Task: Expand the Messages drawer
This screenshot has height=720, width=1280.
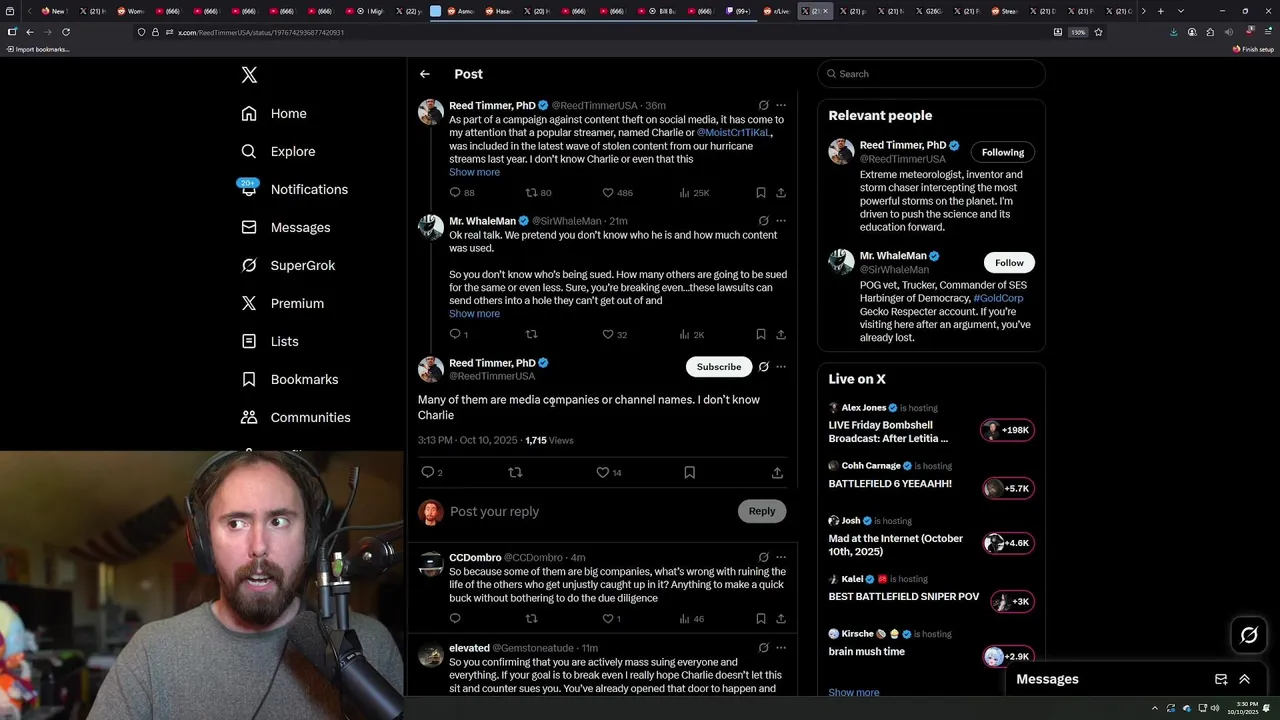Action: 1245,679
